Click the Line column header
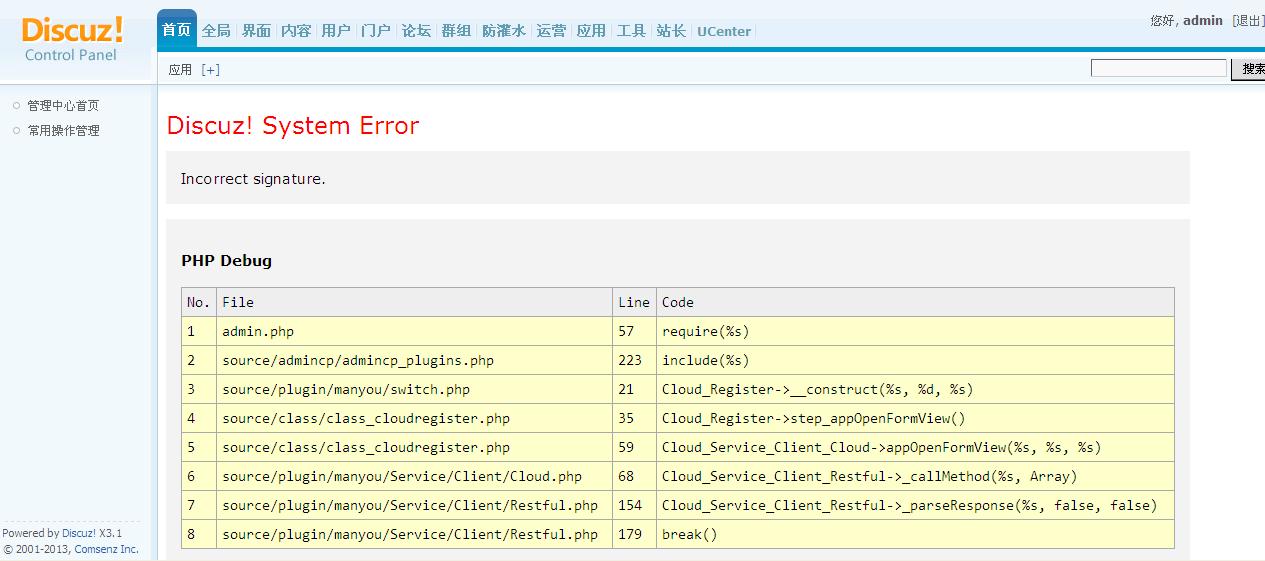 click(x=634, y=302)
